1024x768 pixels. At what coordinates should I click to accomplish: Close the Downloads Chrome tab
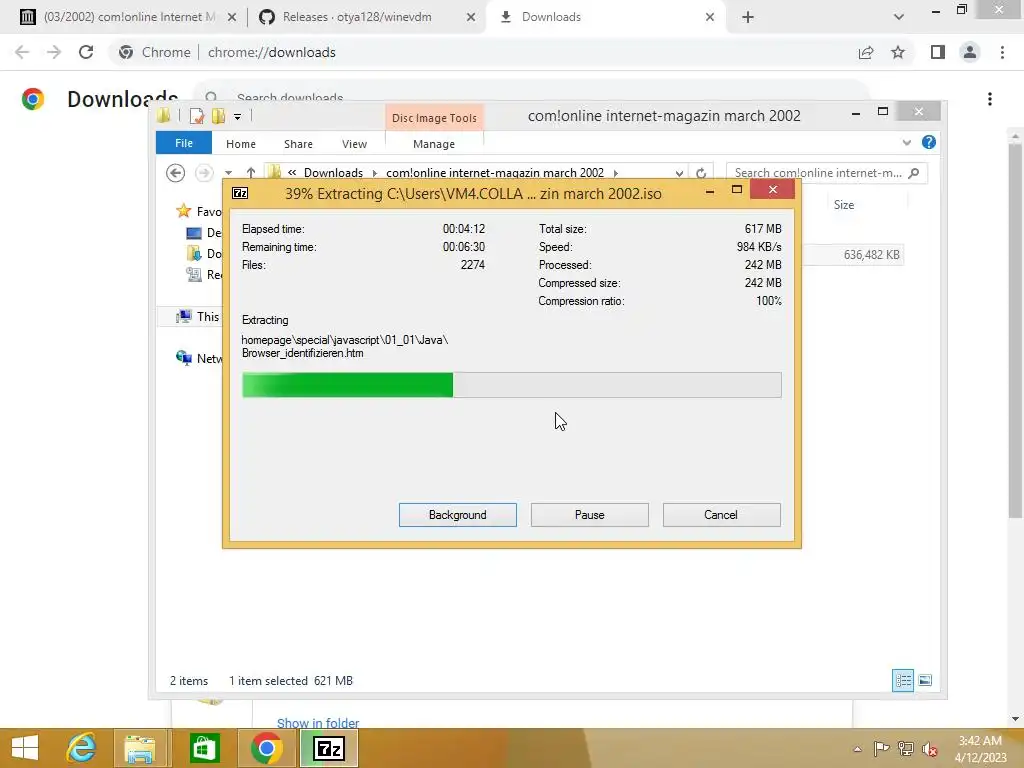(x=710, y=17)
